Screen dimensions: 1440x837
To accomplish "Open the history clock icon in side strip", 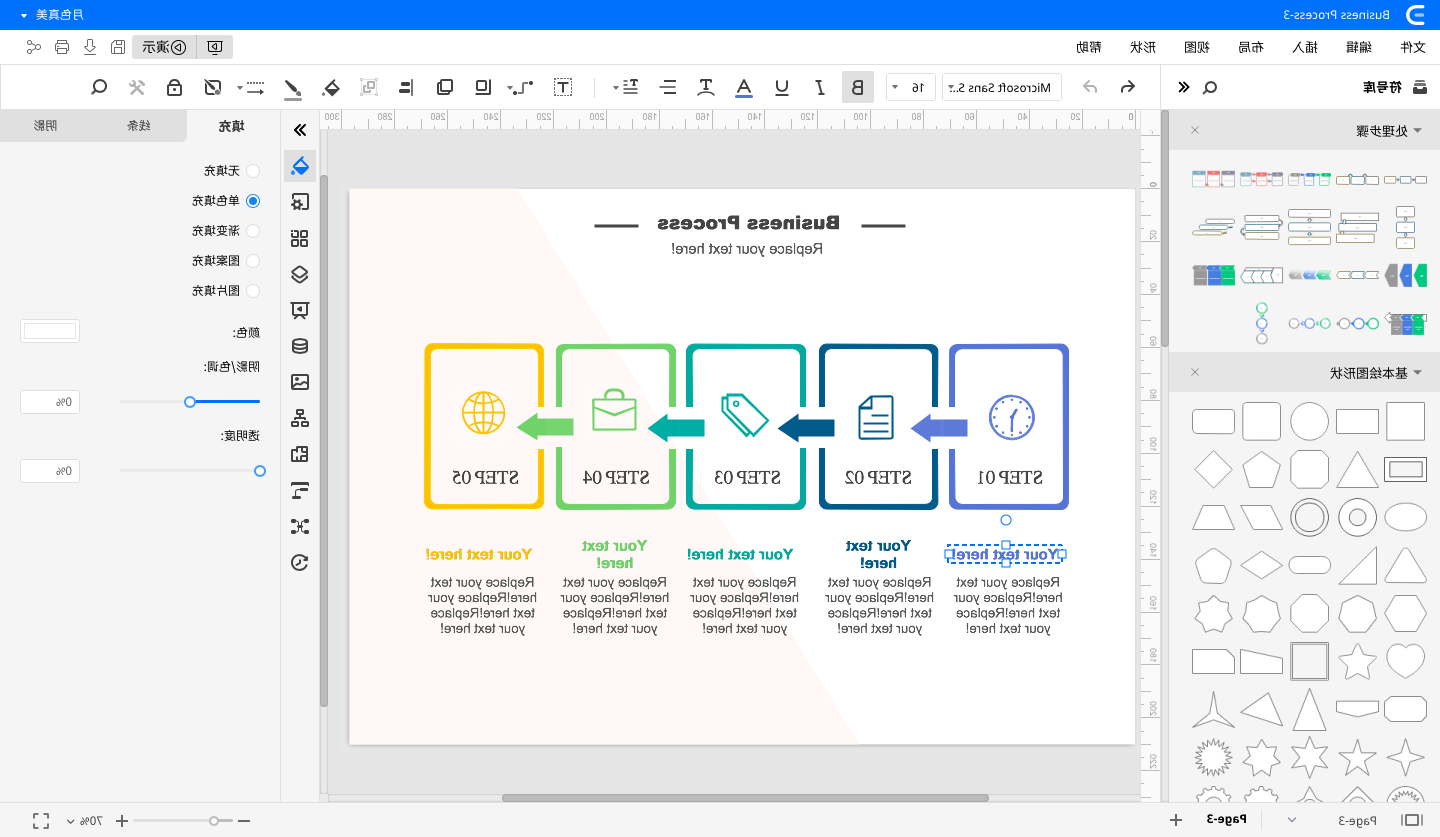I will [299, 562].
